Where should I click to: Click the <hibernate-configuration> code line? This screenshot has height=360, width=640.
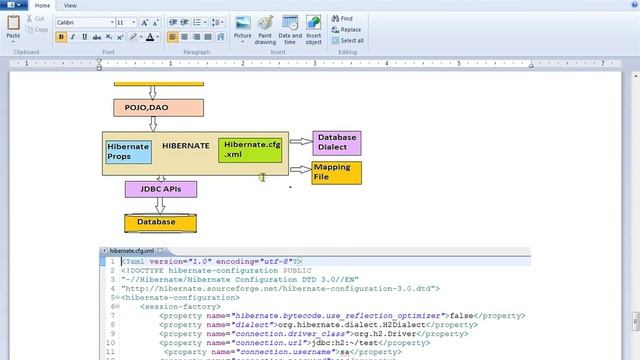(180, 298)
